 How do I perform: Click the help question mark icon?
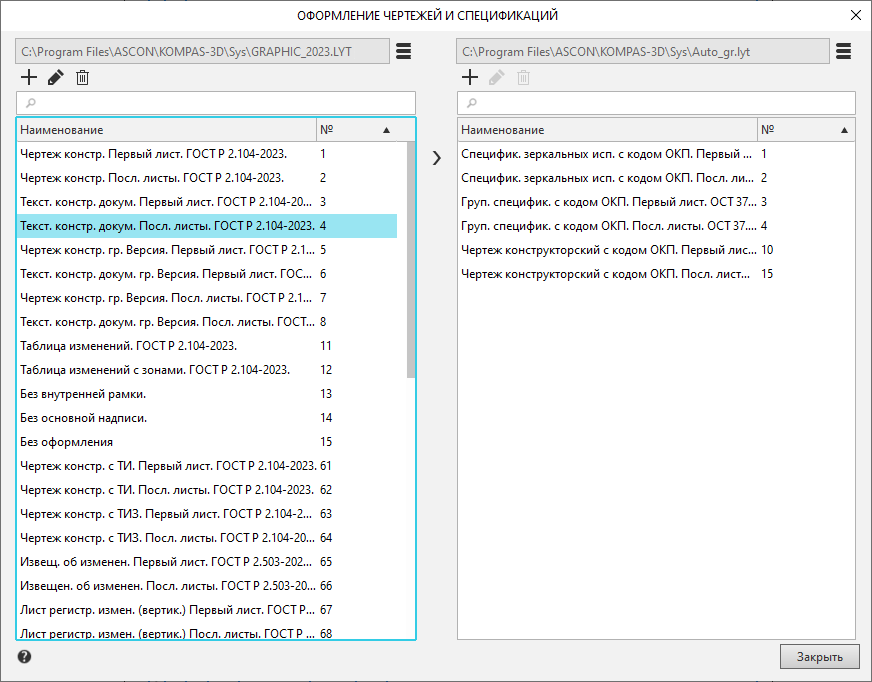tap(24, 657)
